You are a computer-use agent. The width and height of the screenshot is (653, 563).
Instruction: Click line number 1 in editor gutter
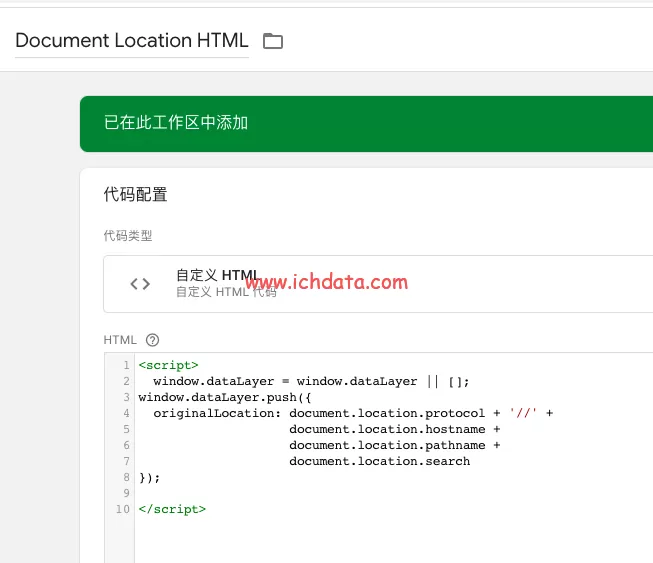tap(126, 365)
